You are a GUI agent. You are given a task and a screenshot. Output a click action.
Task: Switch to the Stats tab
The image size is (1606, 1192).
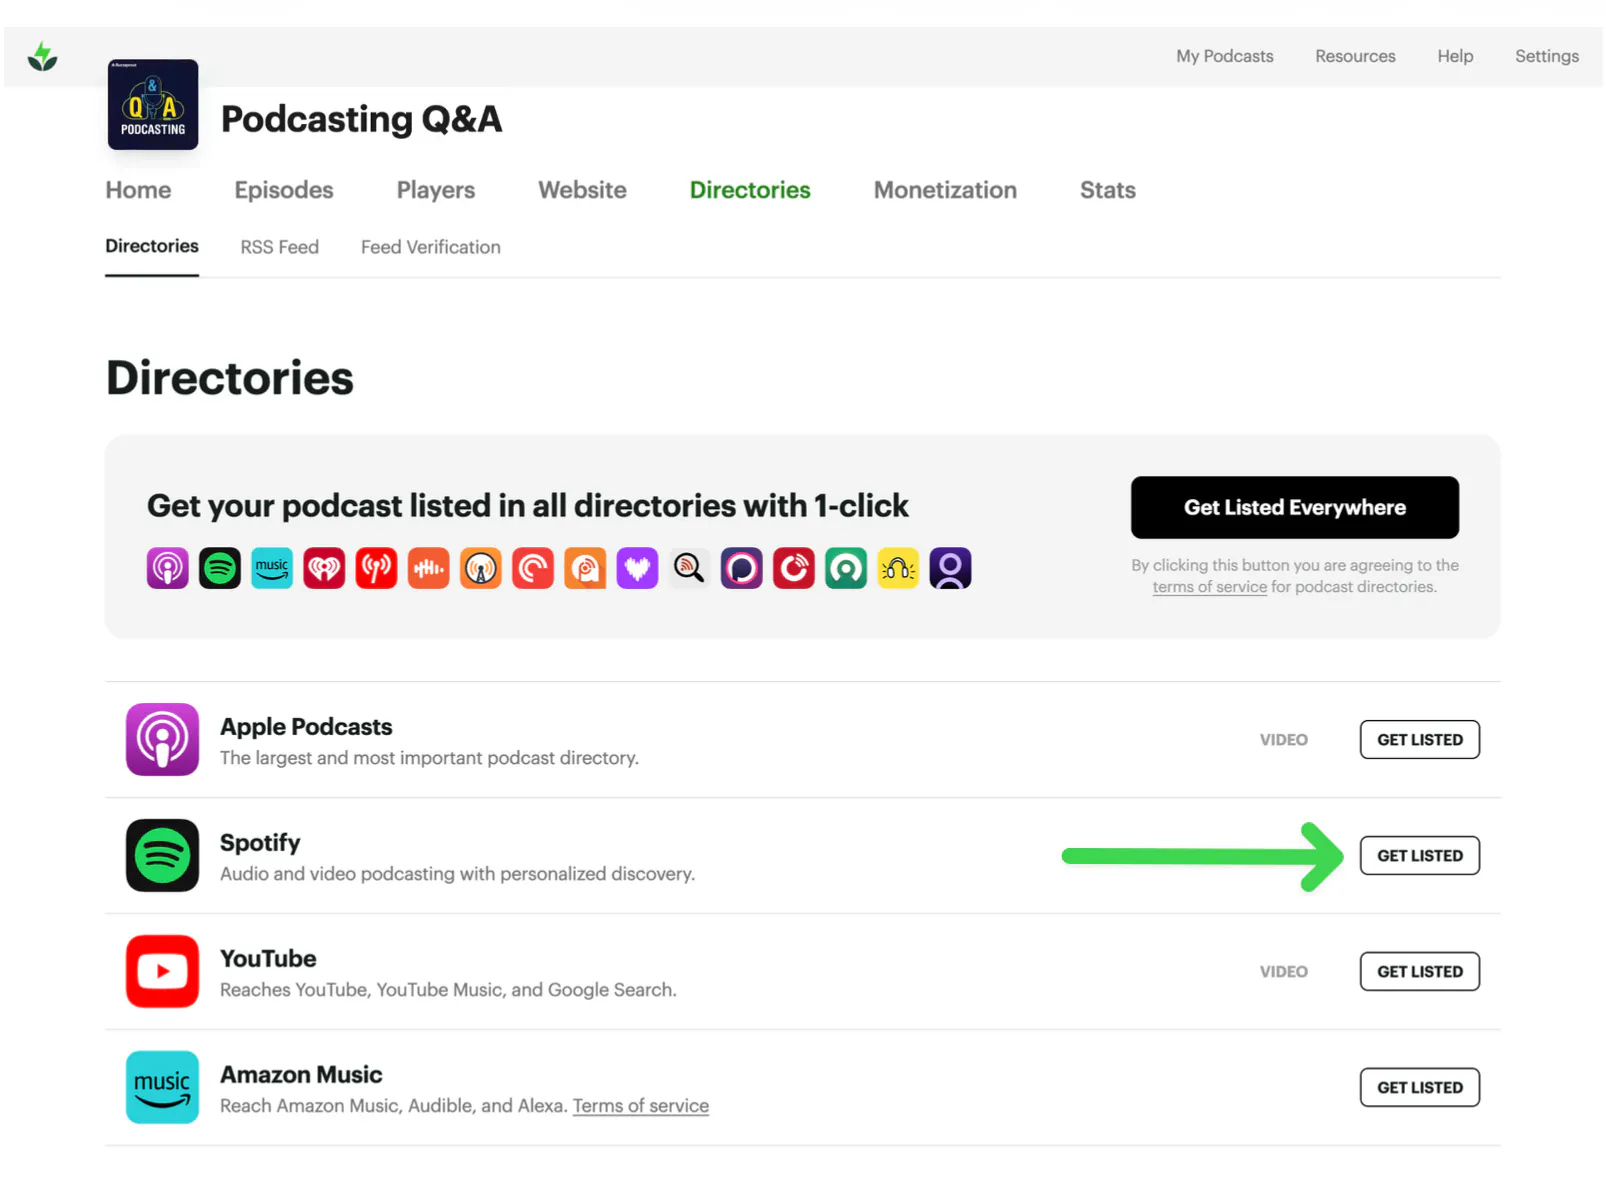pos(1108,190)
